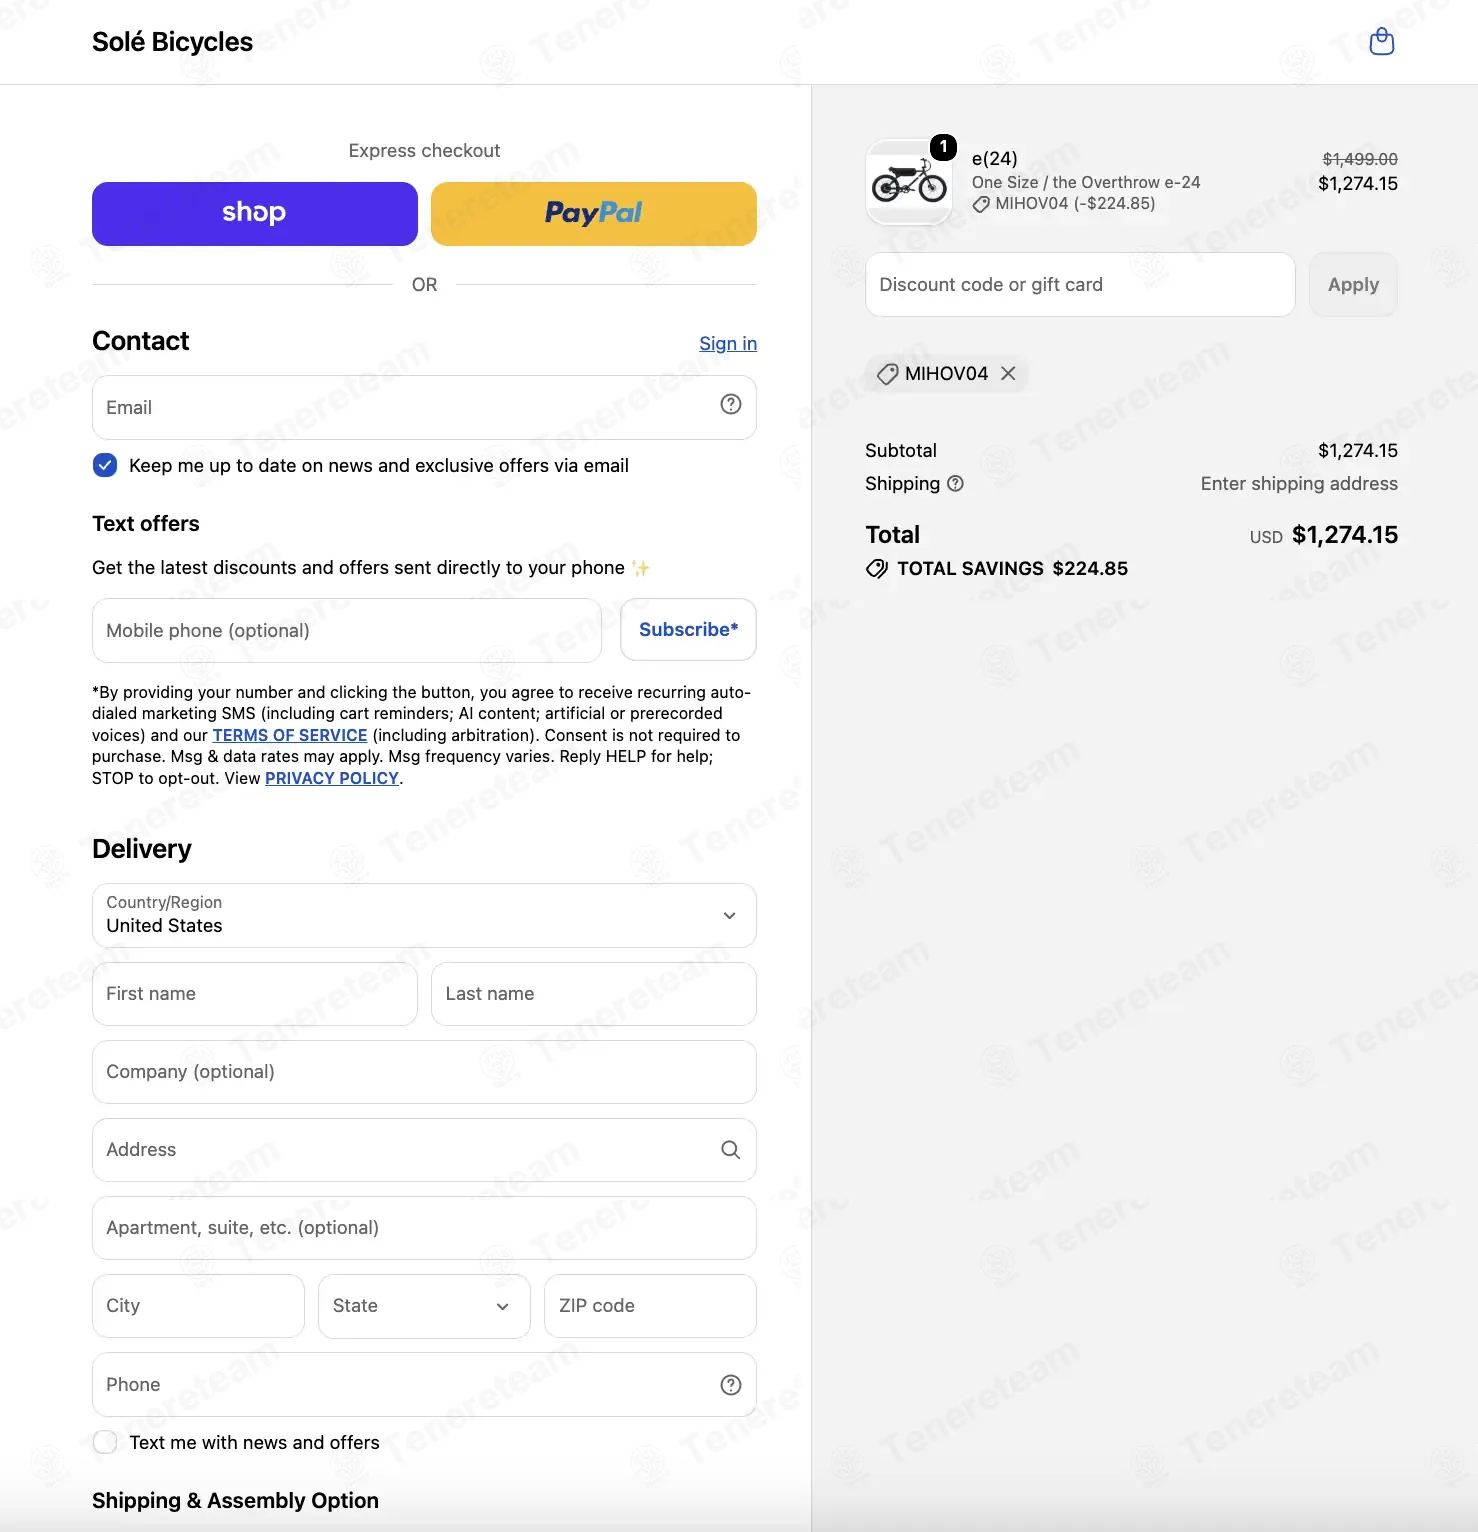Screen dimensions: 1478x1532
Task: Click the Subscribe button for text offers
Action: 688,630
